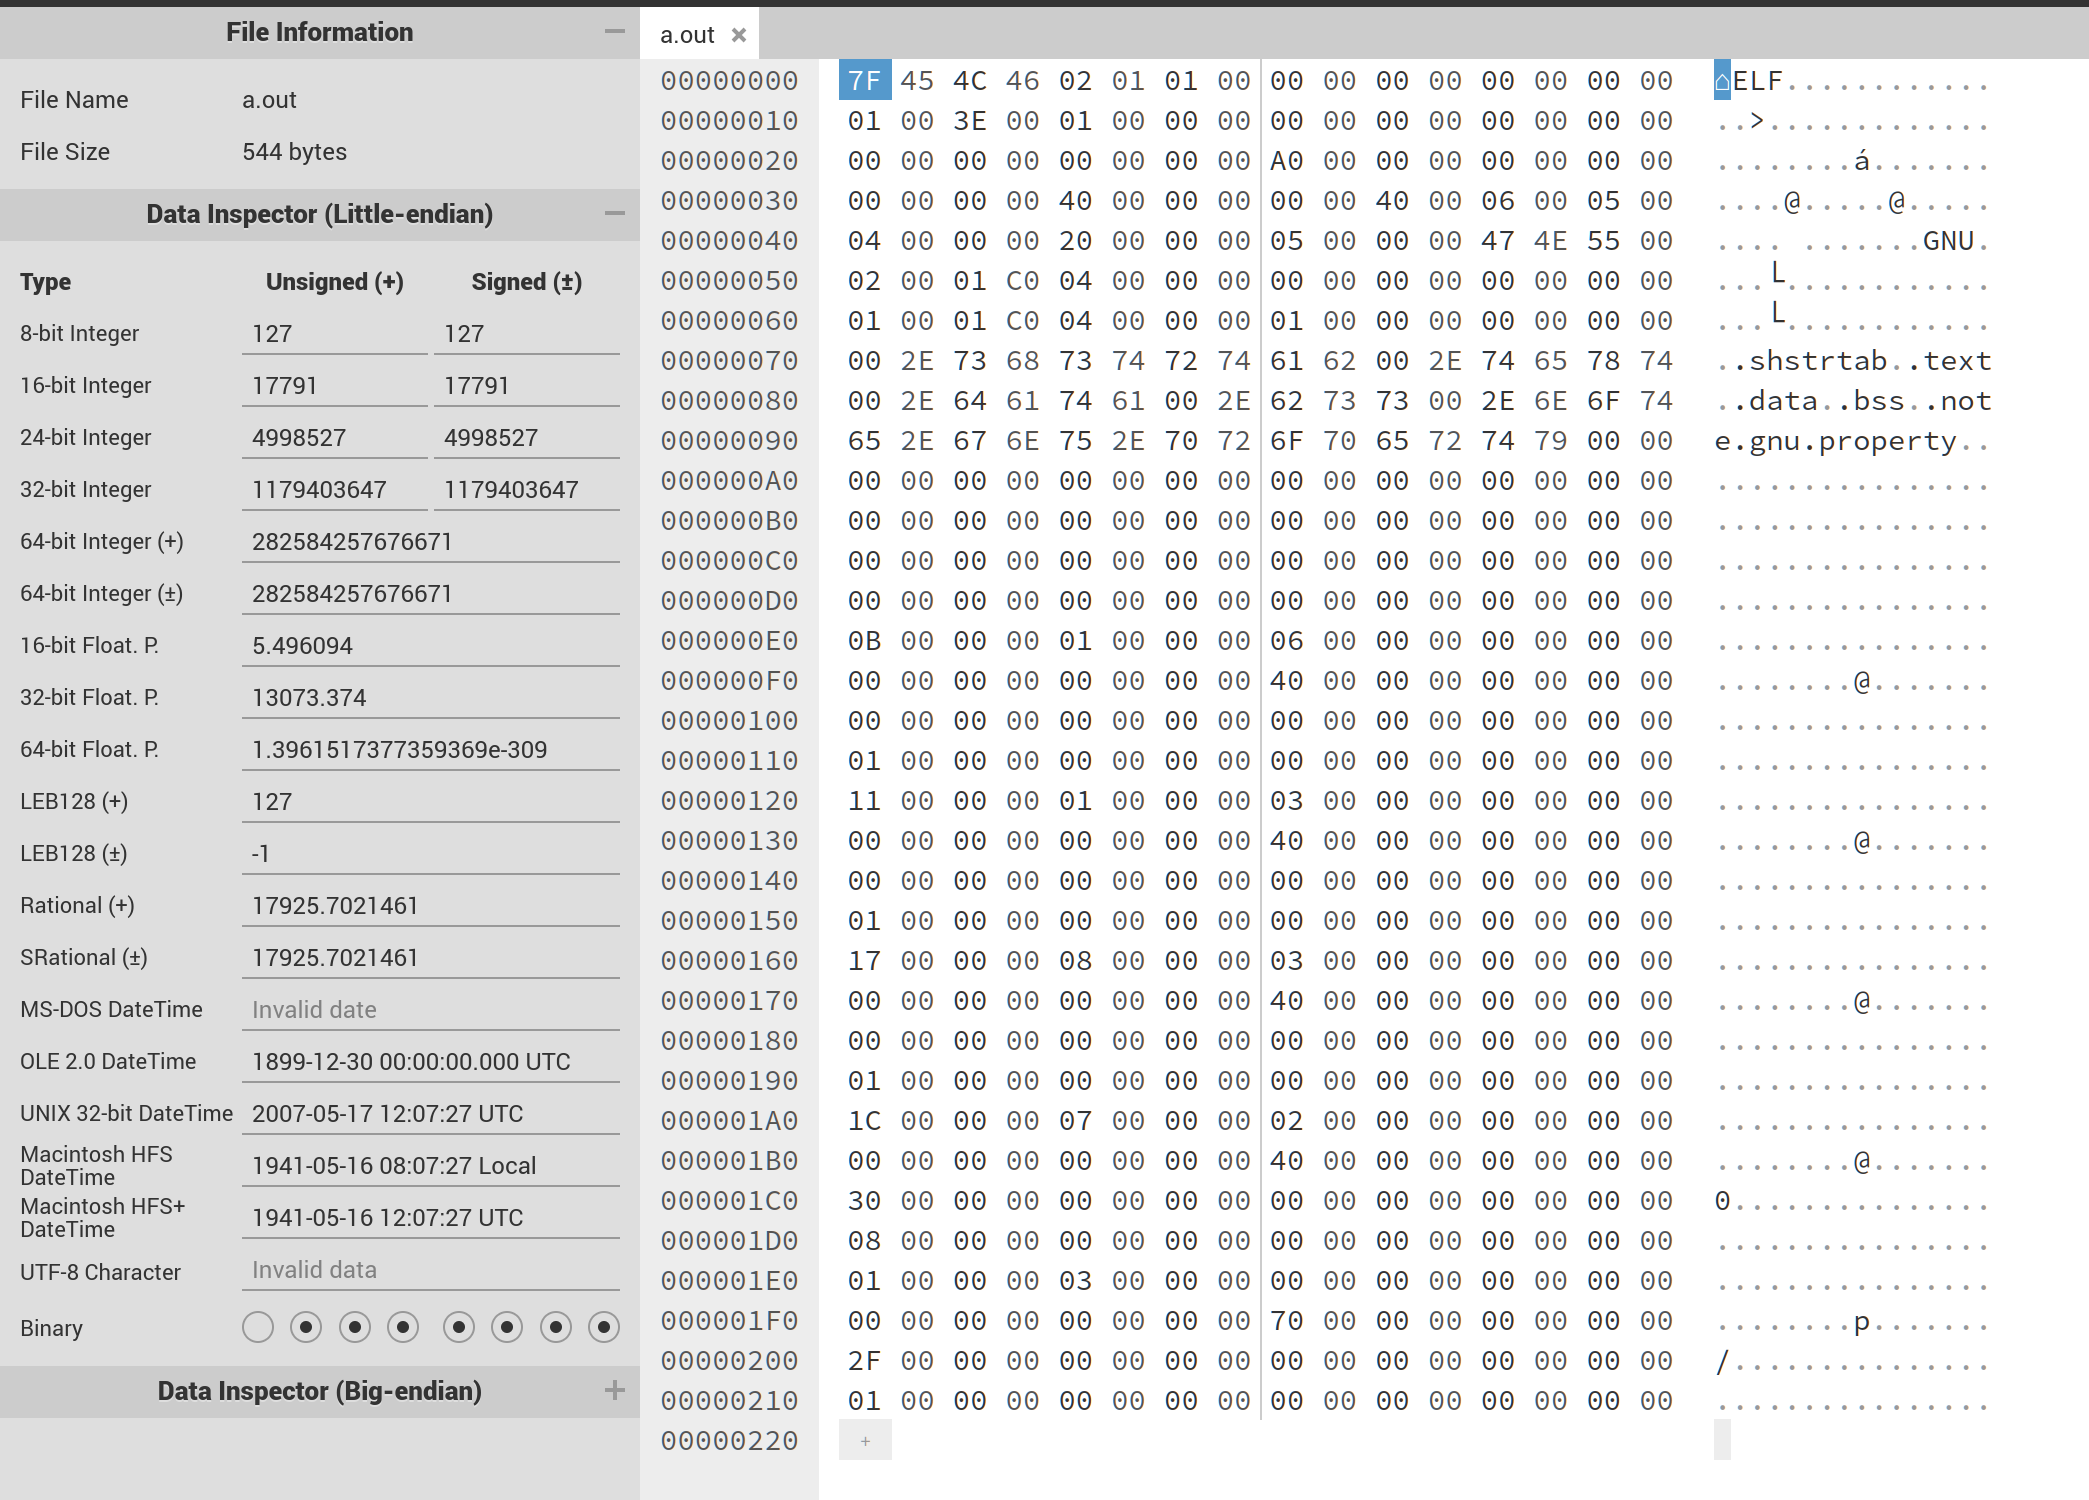The width and height of the screenshot is (2089, 1500).
Task: Click the e.gnu.property ASCII row
Action: click(x=1853, y=440)
